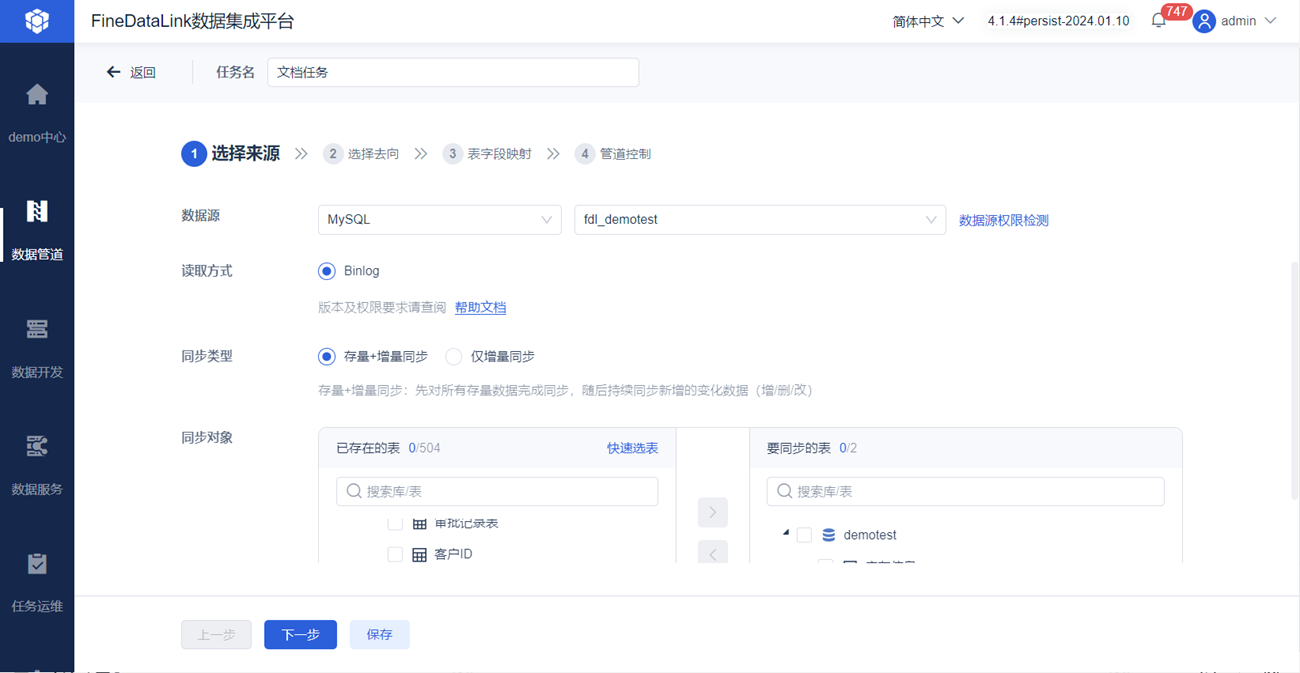Click the demotest database name

[870, 535]
